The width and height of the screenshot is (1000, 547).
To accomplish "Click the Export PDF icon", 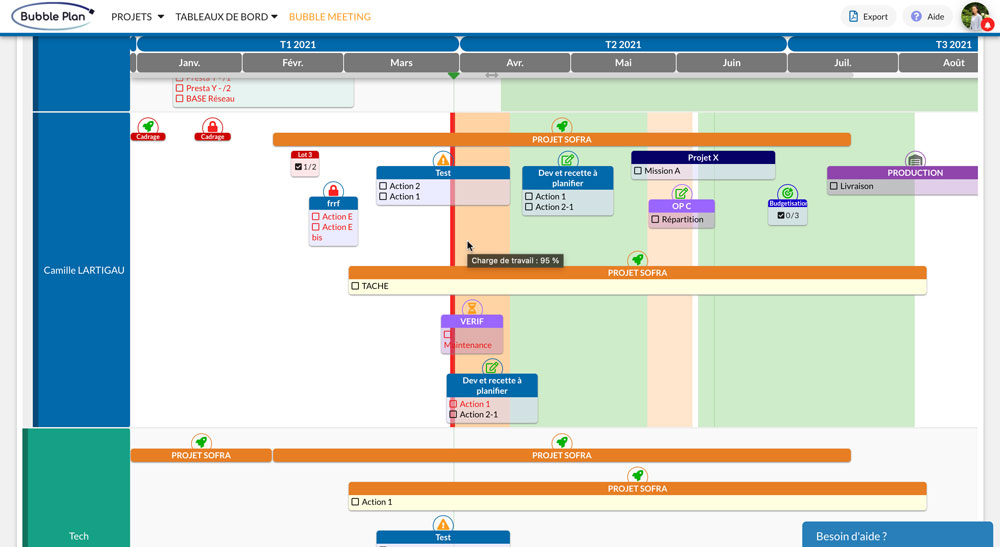I will 853,17.
